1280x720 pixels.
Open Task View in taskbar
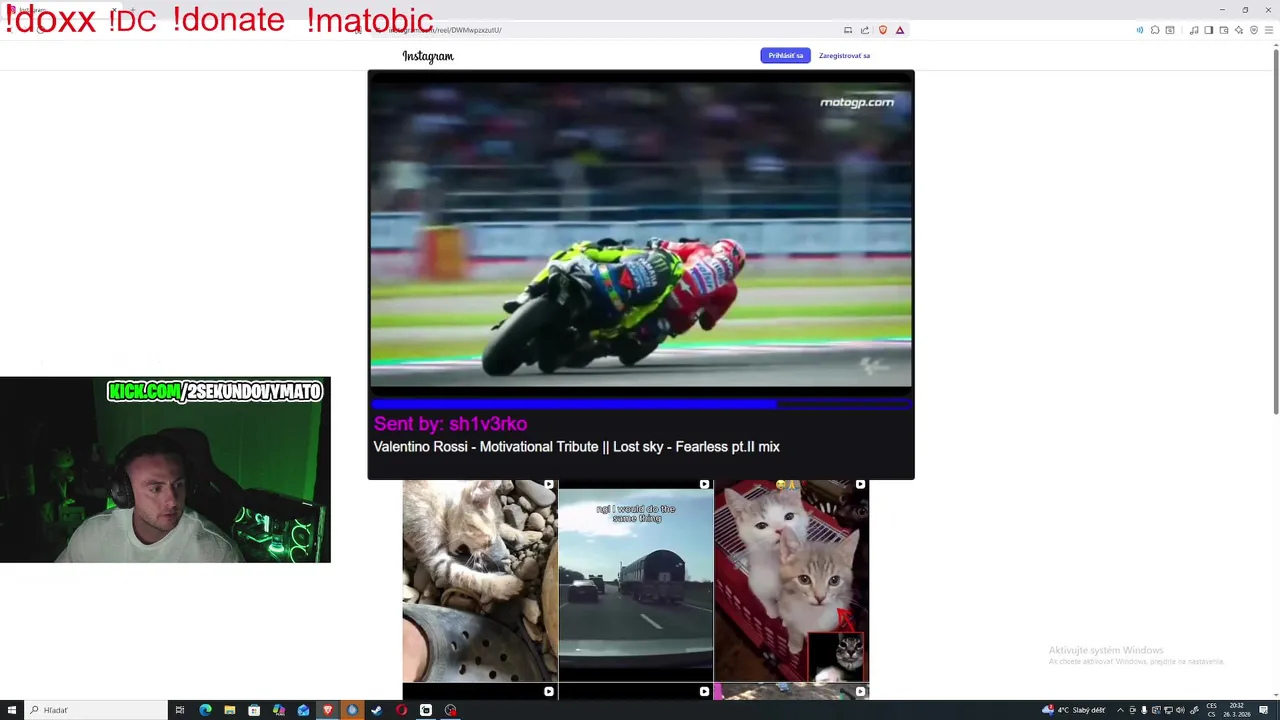180,710
